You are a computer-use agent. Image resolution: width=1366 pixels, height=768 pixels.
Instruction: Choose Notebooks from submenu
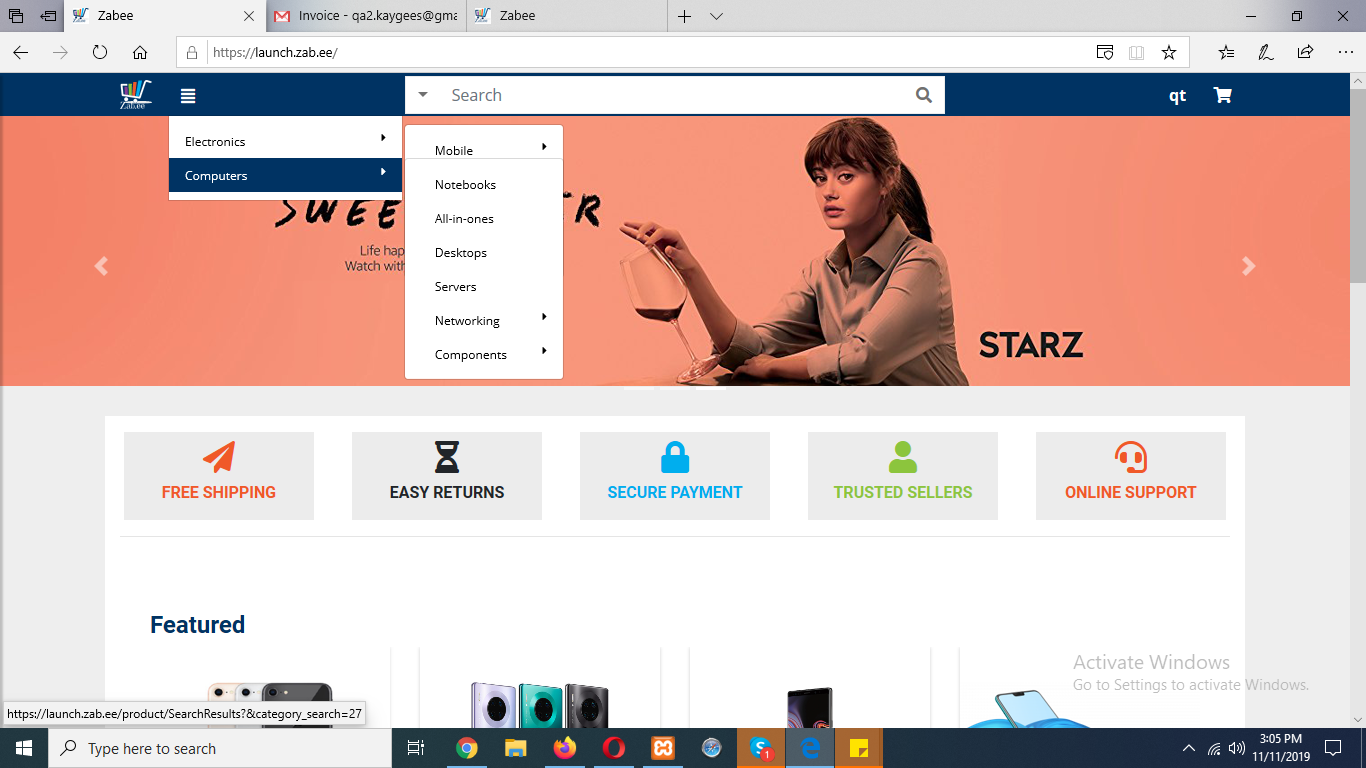(465, 185)
